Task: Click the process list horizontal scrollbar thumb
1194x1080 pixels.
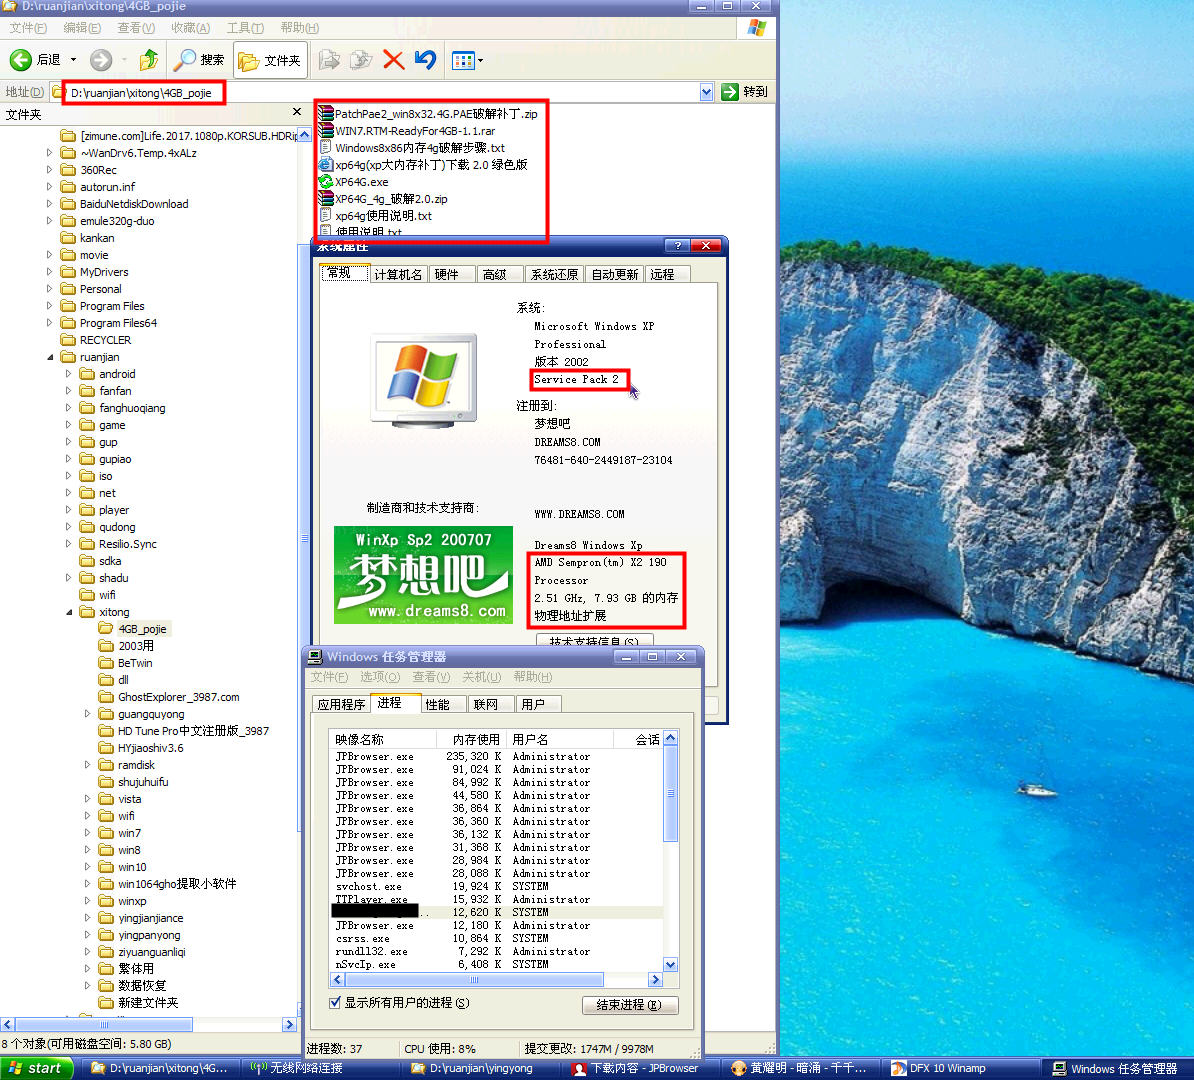Action: tap(474, 980)
